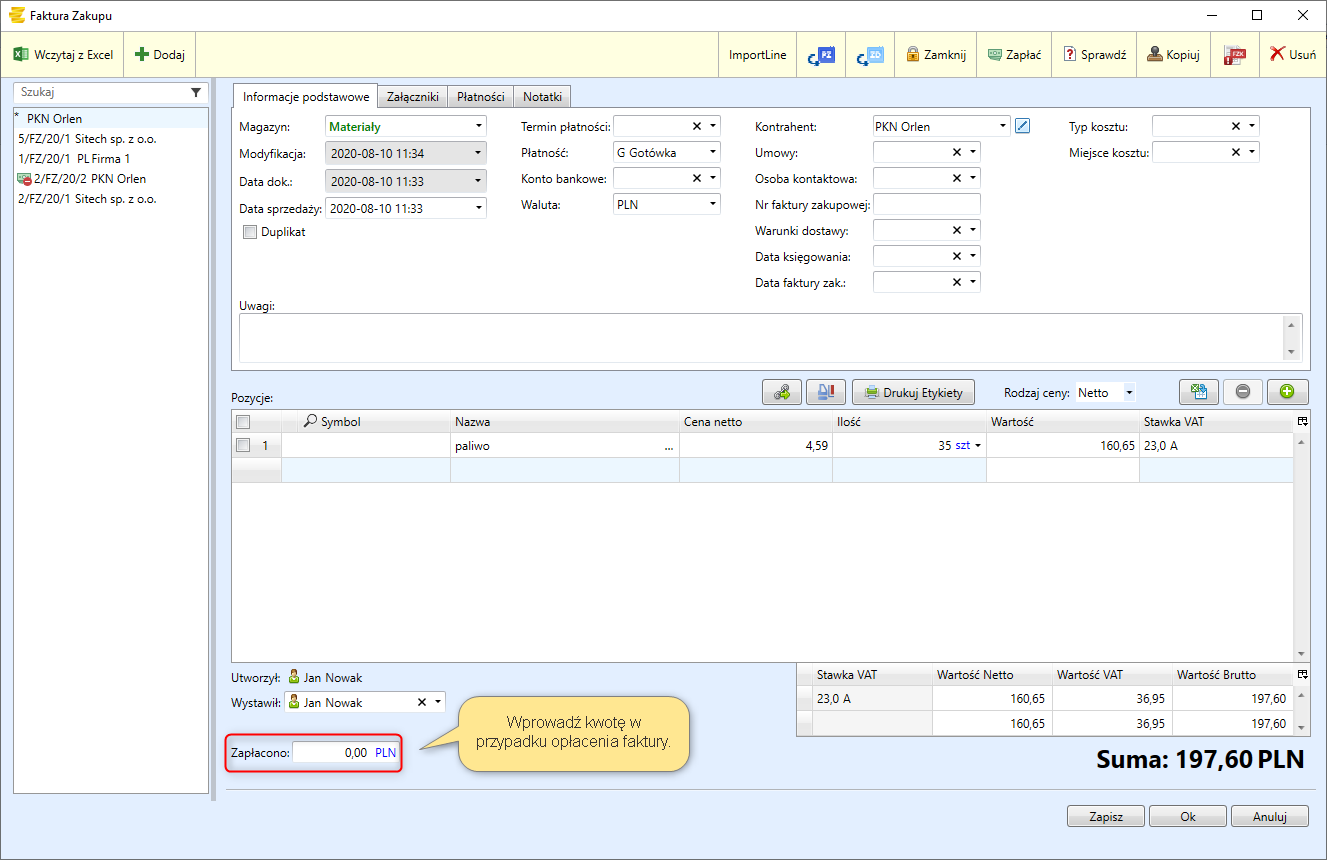The height and width of the screenshot is (860, 1327).
Task: Click the PZ document conversion icon
Action: (821, 55)
